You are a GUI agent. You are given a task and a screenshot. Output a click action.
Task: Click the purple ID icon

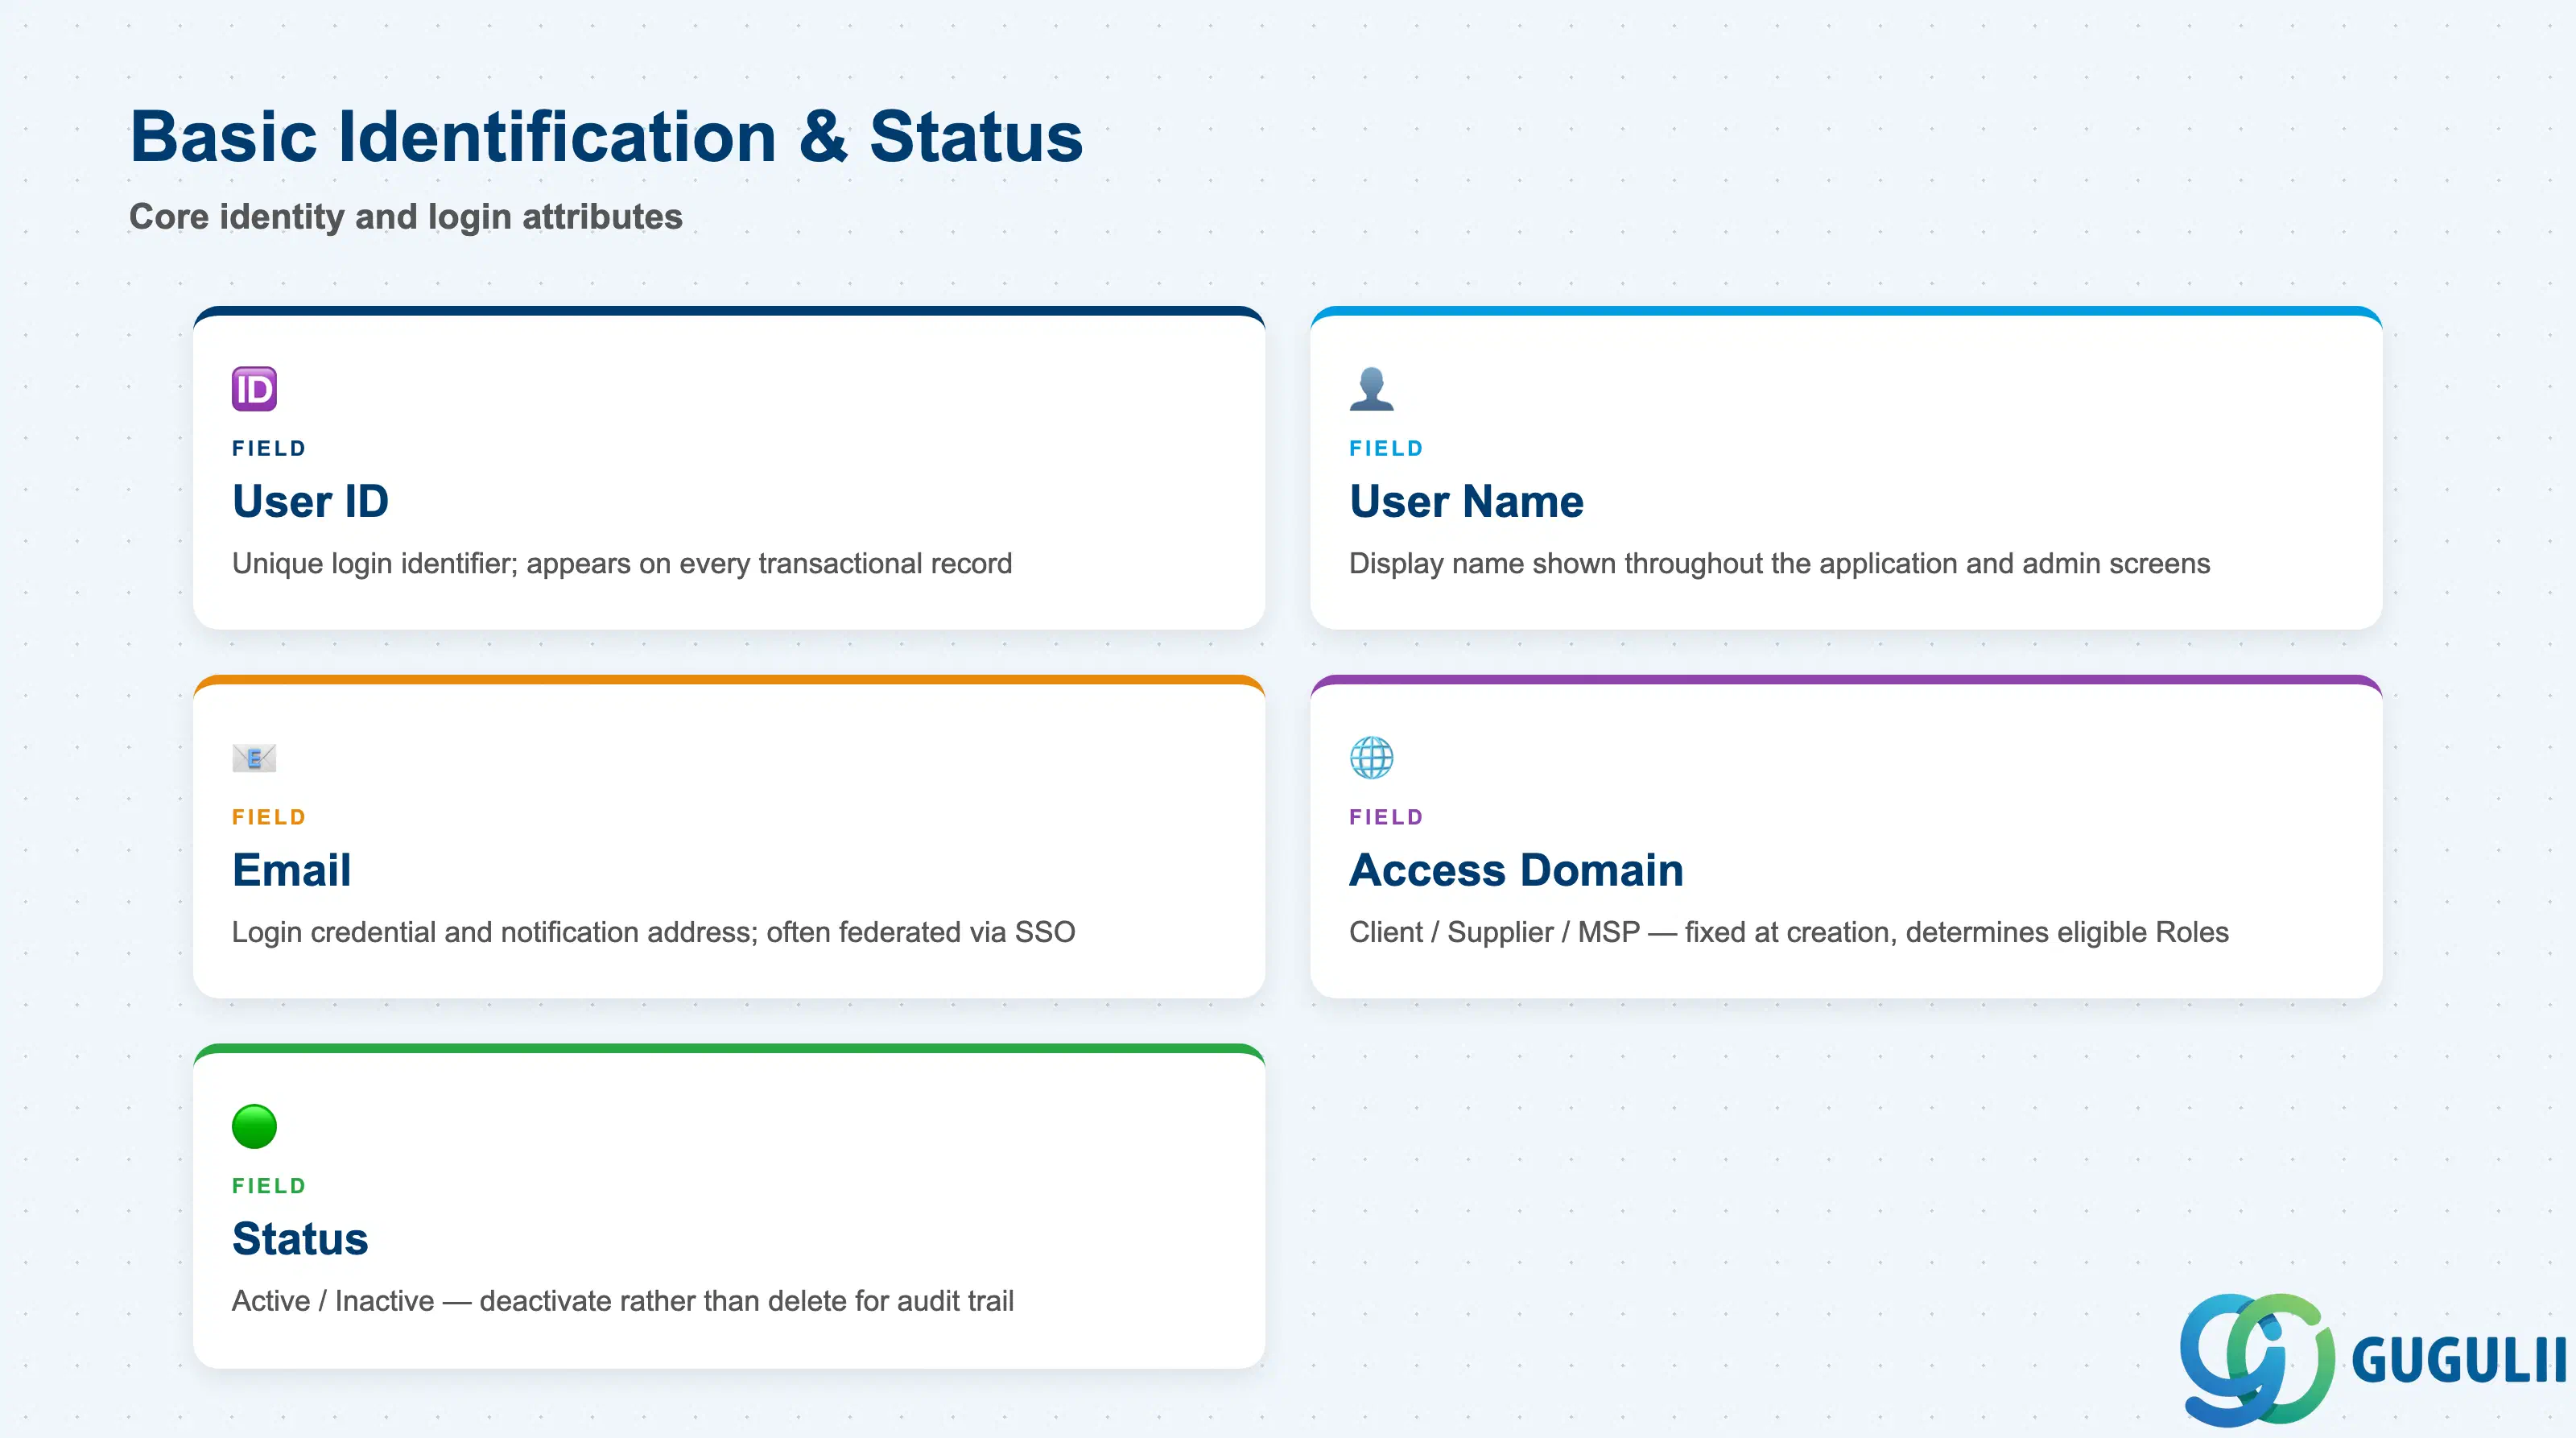pyautogui.click(x=254, y=389)
